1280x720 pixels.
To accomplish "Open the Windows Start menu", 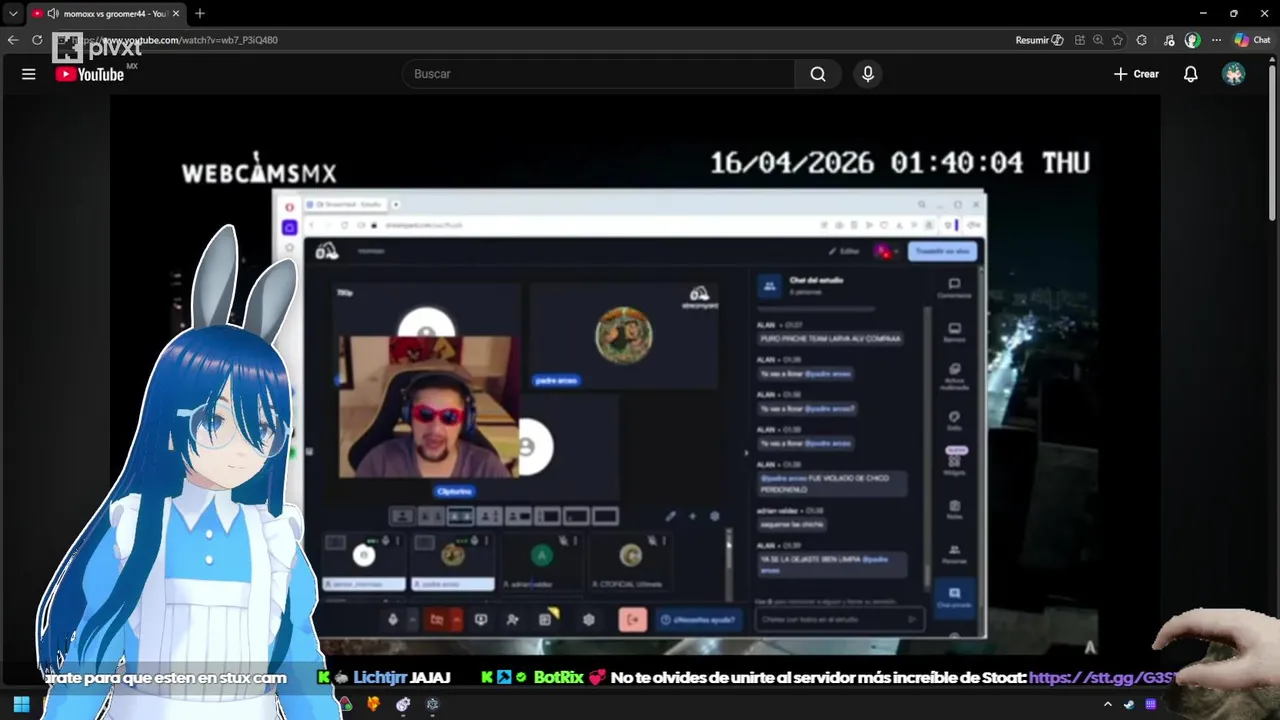I will 21,704.
